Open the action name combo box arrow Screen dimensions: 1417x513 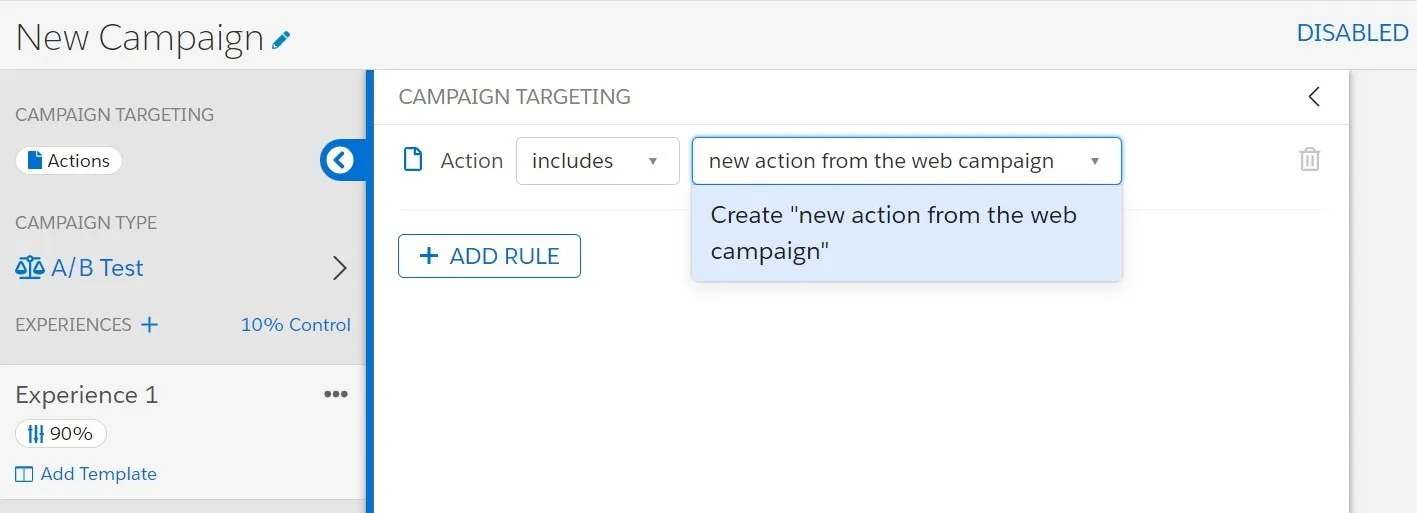click(1095, 161)
